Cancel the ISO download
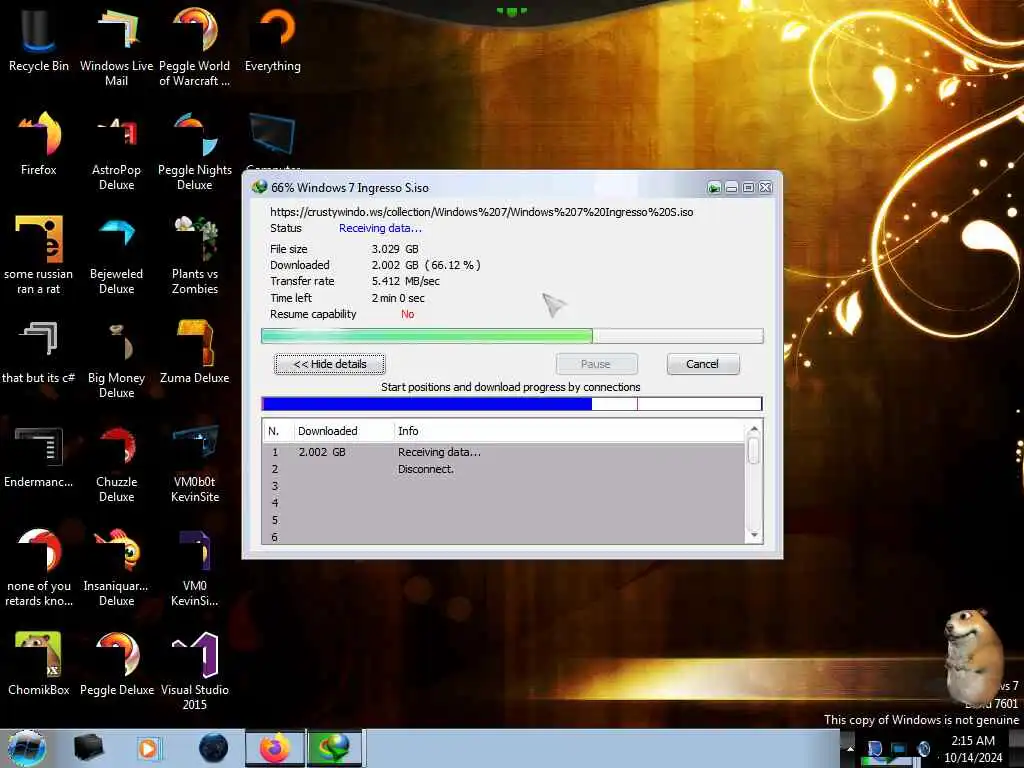The width and height of the screenshot is (1024, 768). click(x=703, y=364)
